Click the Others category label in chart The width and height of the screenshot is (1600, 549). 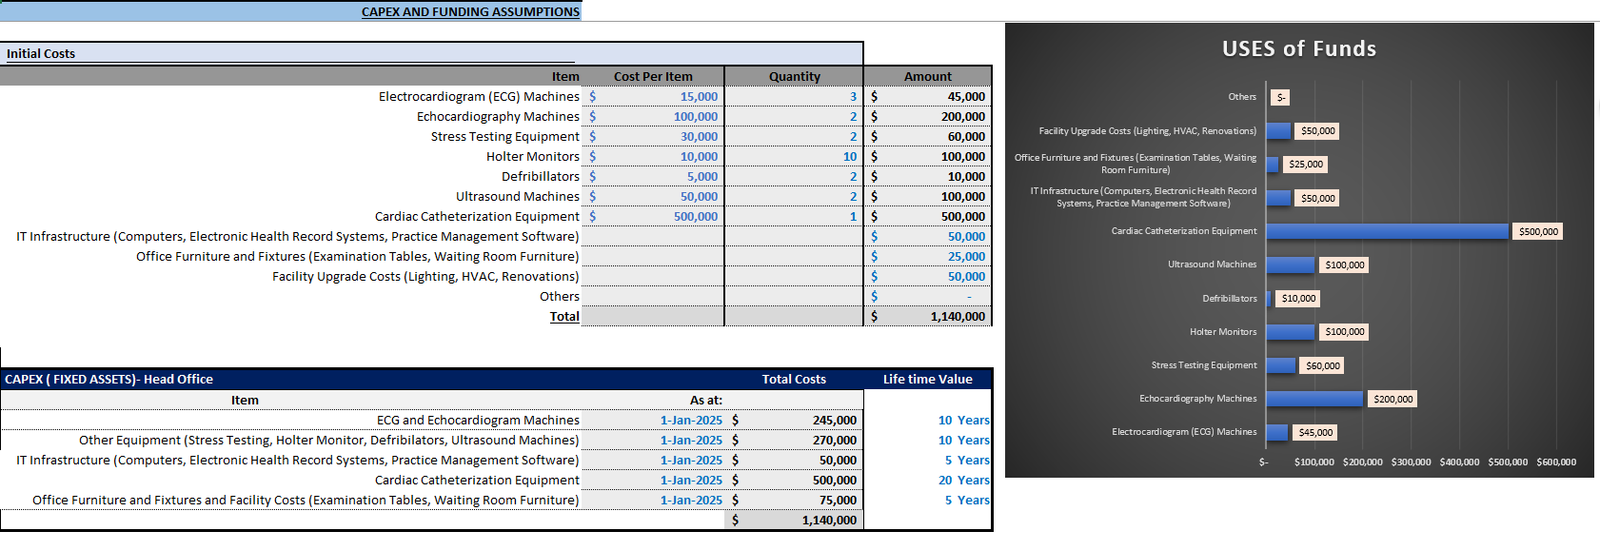coord(1242,97)
